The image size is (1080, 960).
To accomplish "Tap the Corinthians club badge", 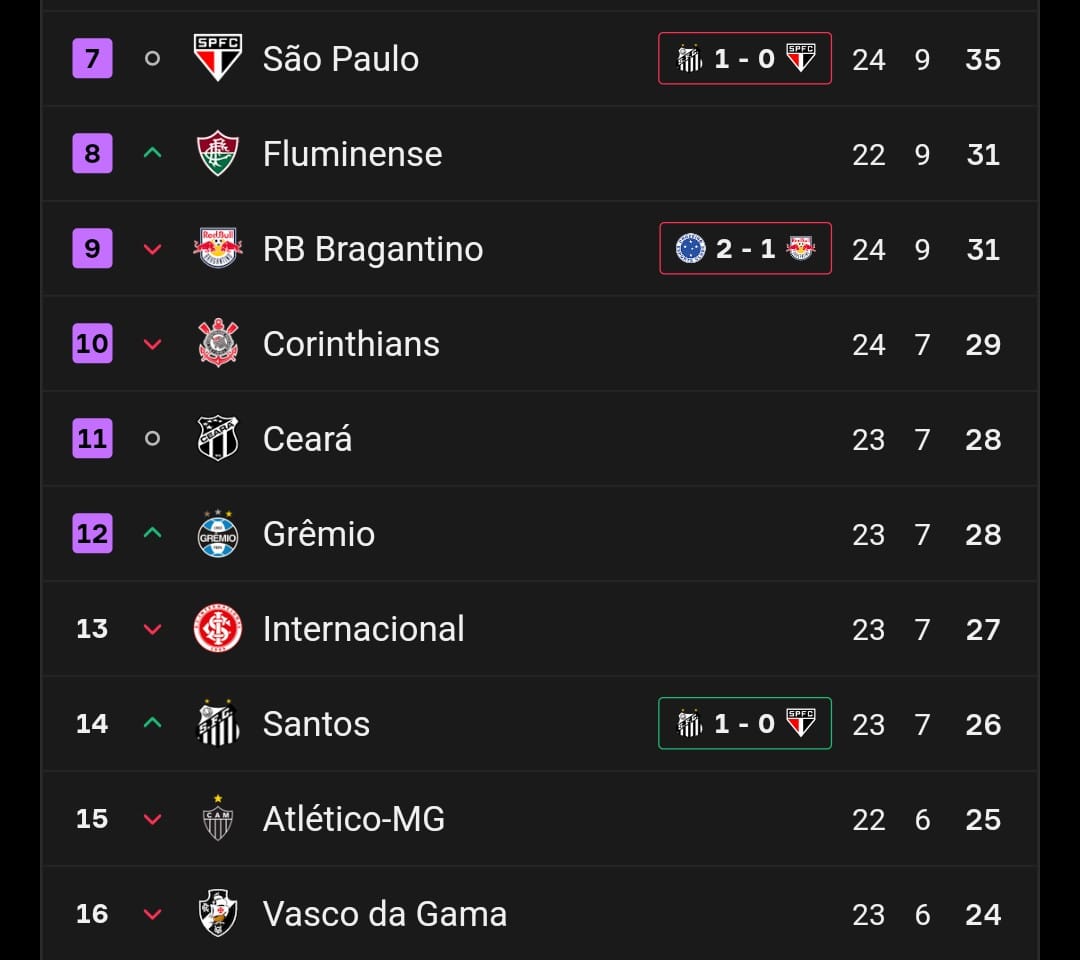I will (x=218, y=343).
